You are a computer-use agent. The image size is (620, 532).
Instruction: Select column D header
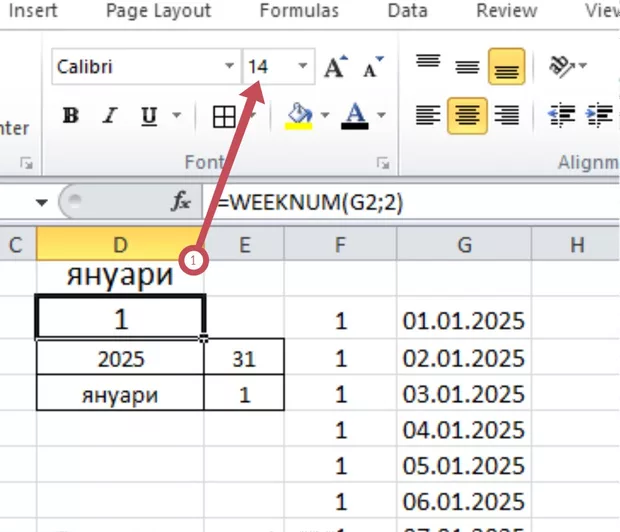tap(120, 244)
